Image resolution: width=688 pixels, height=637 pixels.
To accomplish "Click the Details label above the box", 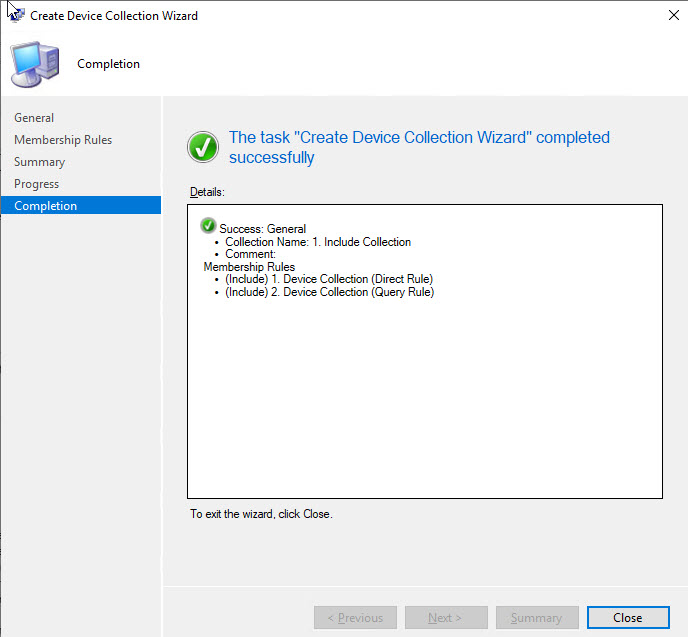I will (x=207, y=191).
